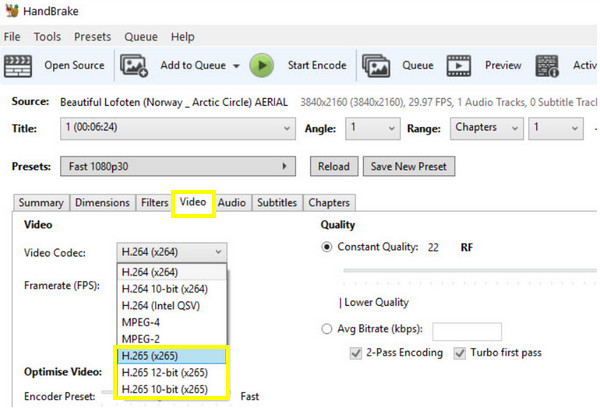Open the Add to Queue dropdown arrow

(236, 66)
